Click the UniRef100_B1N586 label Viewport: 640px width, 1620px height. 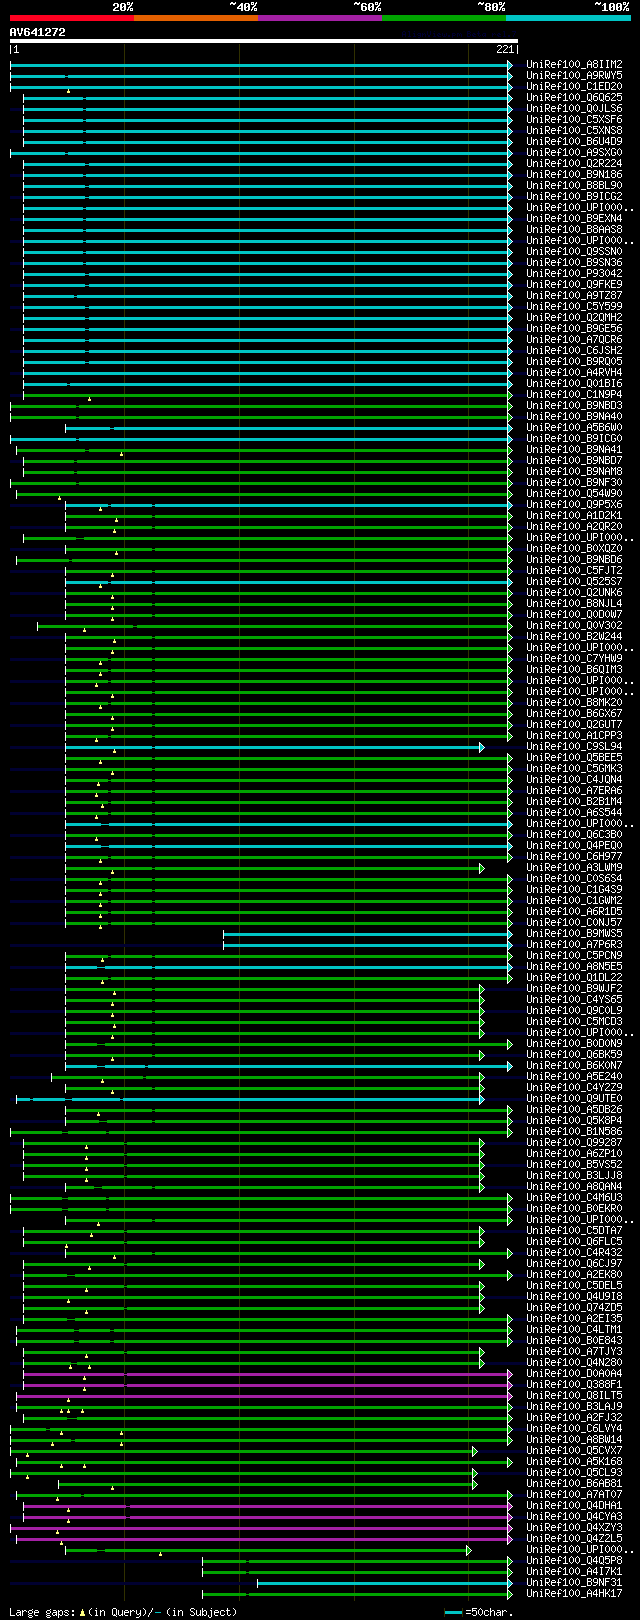[574, 1131]
